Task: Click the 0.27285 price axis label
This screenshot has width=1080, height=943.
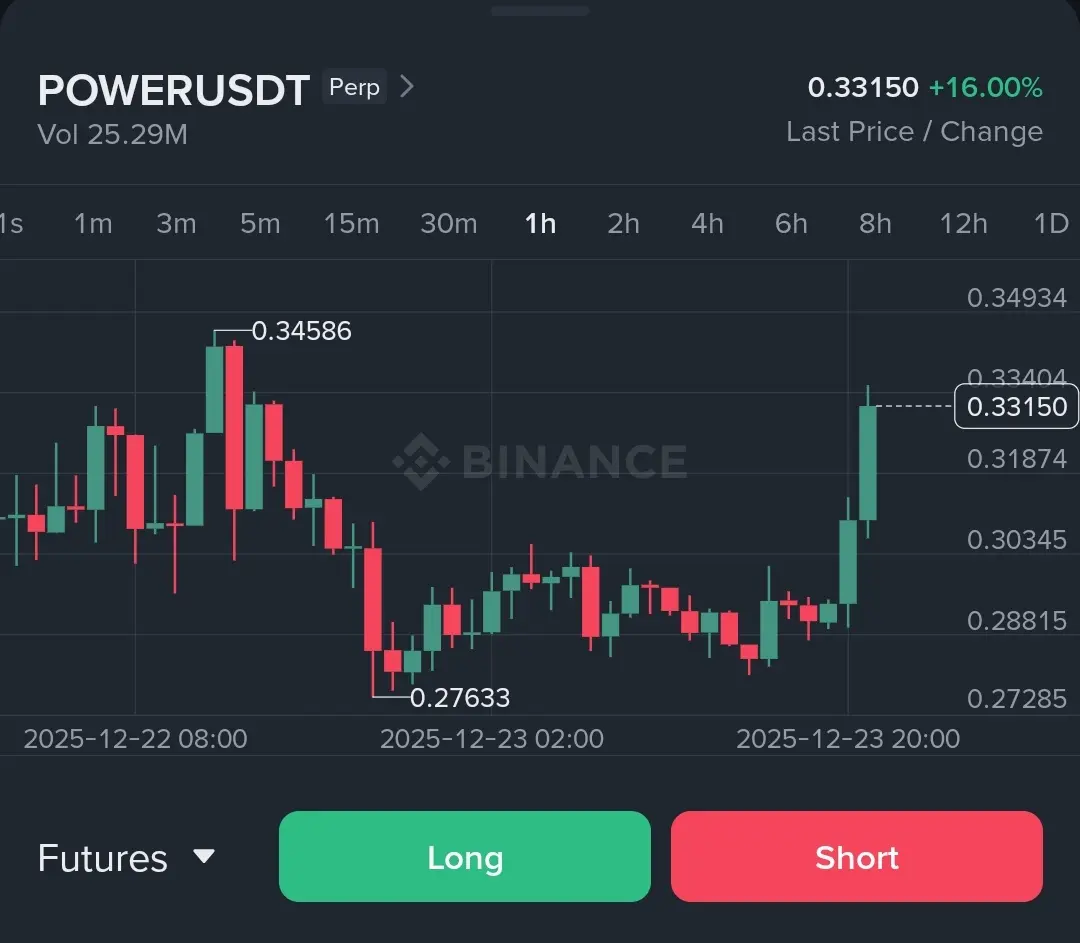Action: click(1017, 699)
